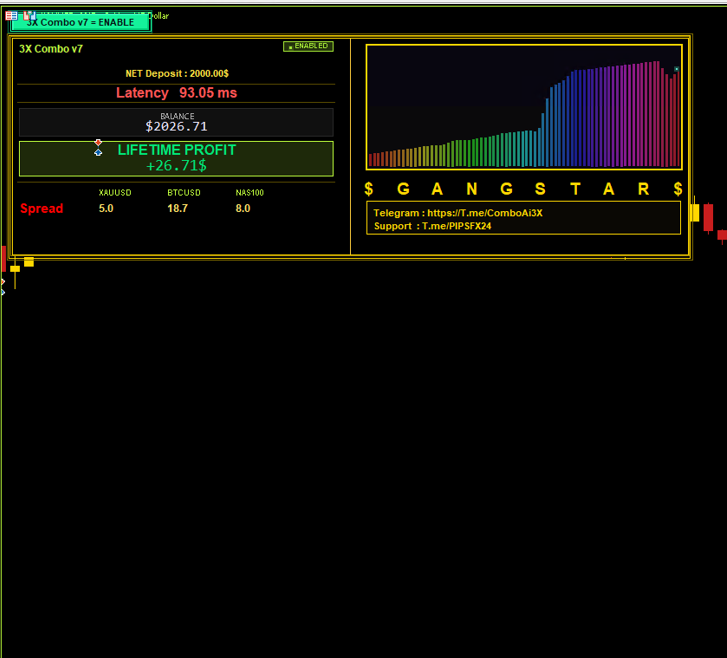Screen dimensions: 727x658
Task: Click the LIFETIME PROFIT +26.71$ panel
Action: click(176, 159)
